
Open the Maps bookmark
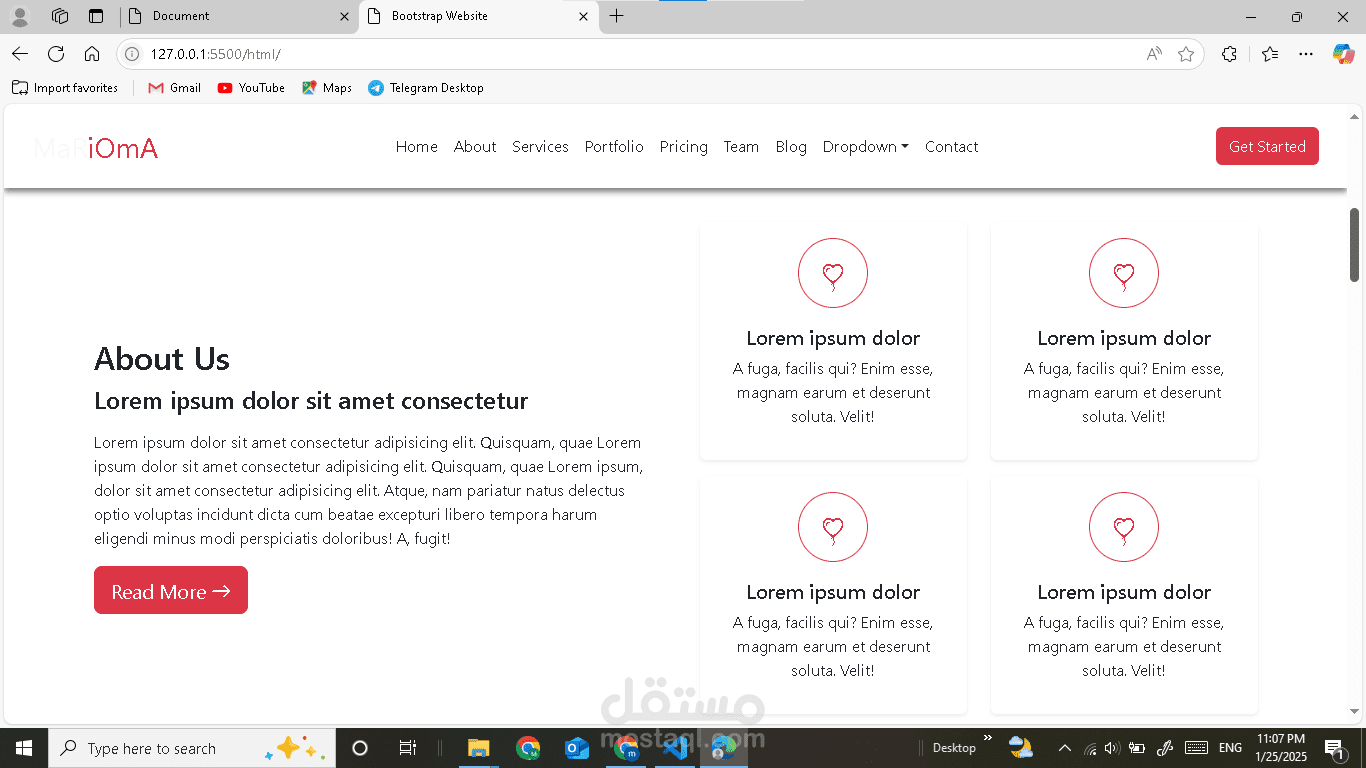[x=327, y=88]
